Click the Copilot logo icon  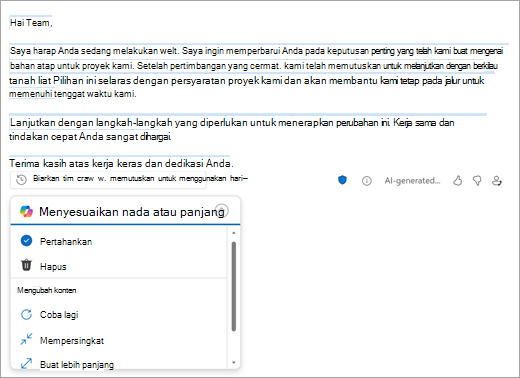point(26,211)
